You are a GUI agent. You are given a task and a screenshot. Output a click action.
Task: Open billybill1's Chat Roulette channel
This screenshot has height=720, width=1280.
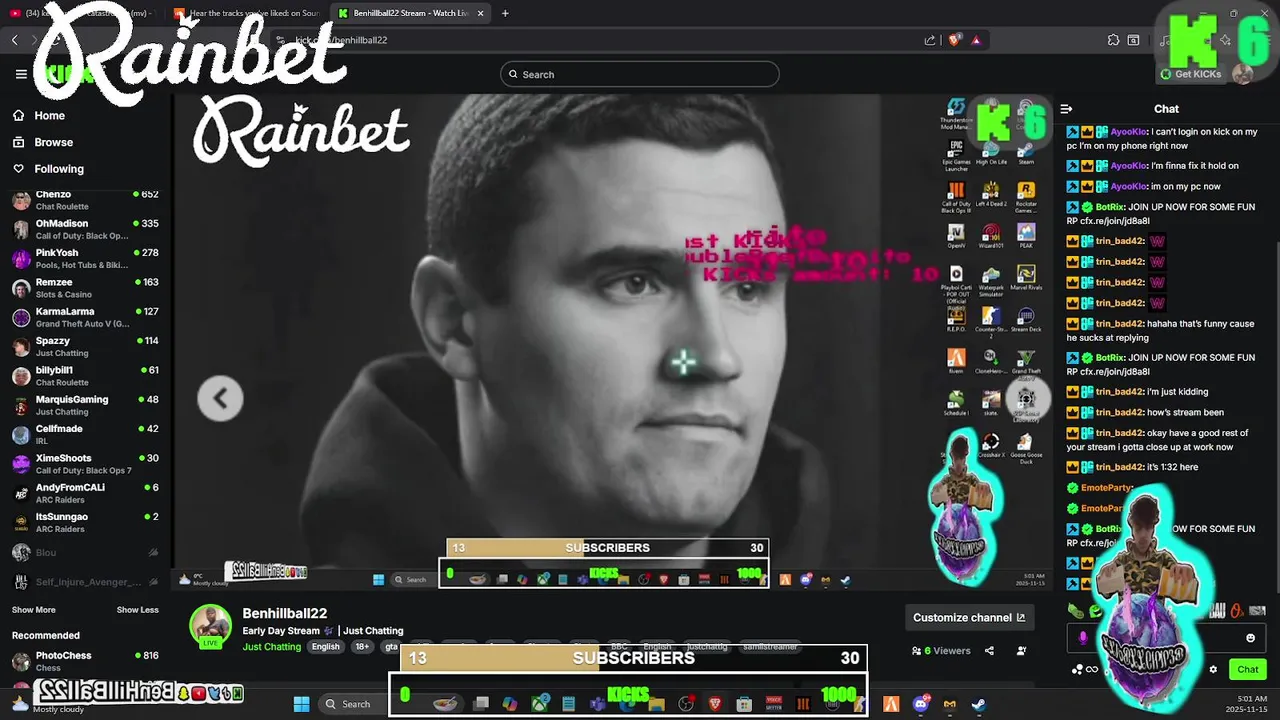pyautogui.click(x=85, y=376)
